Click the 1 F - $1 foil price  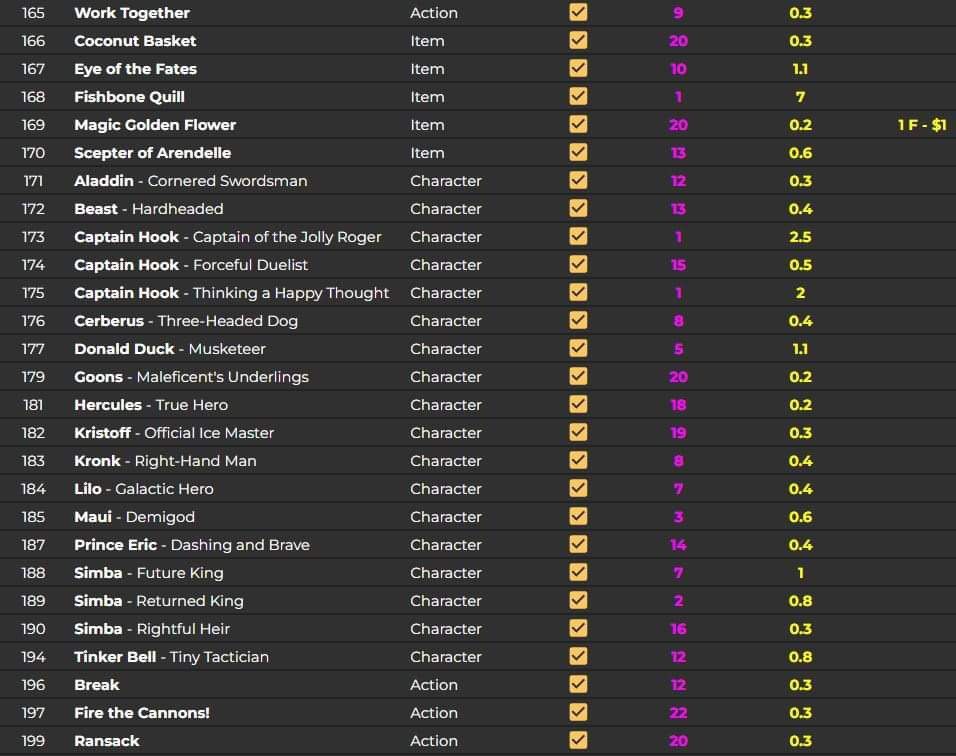(x=921, y=125)
